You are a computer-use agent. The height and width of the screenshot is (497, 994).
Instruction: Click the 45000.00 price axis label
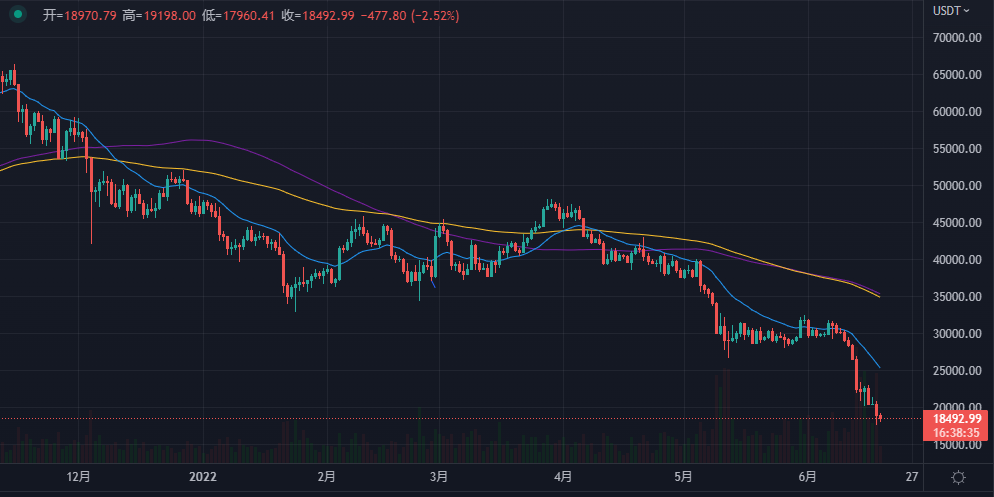(x=957, y=223)
